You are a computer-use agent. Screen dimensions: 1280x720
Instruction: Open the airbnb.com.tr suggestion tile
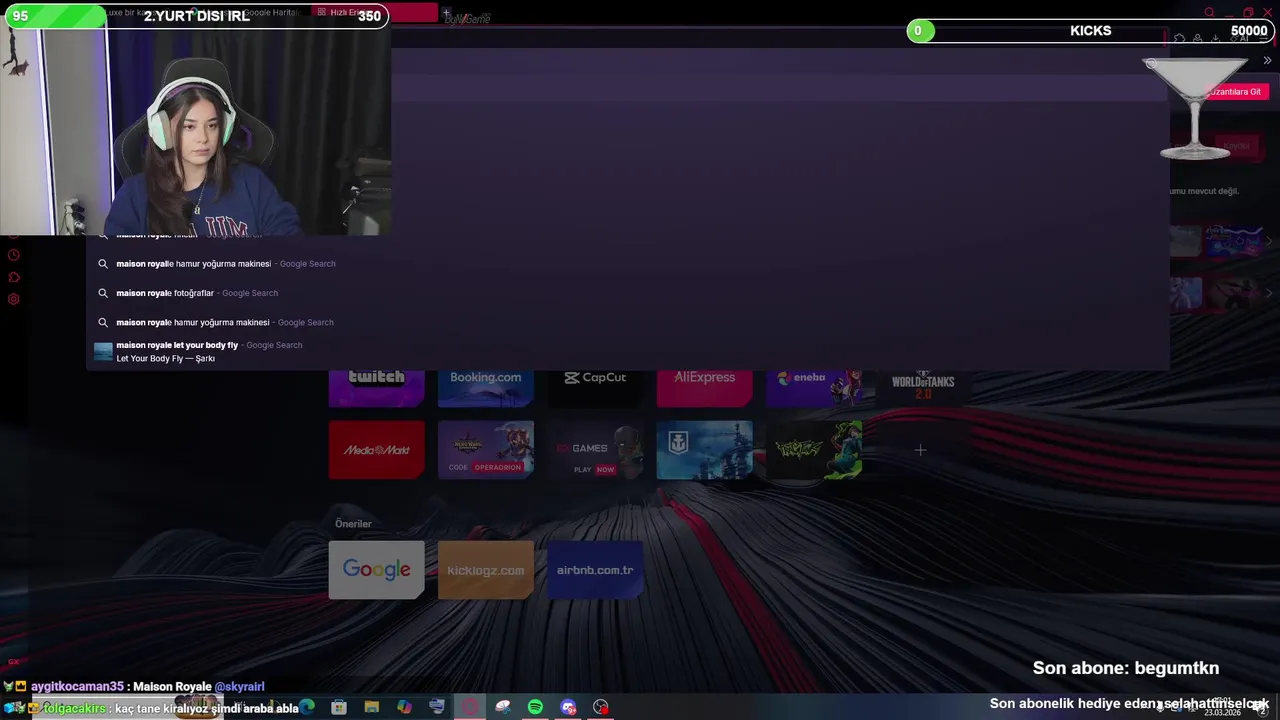(595, 570)
